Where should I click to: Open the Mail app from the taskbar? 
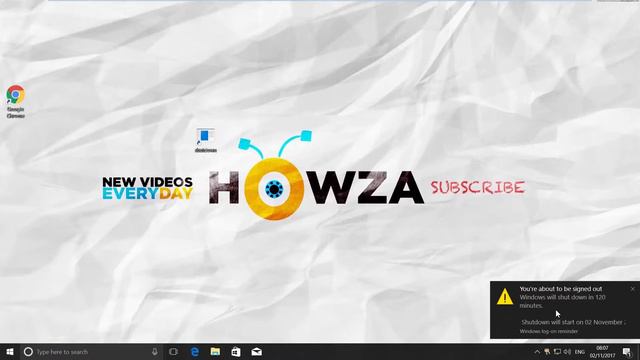tap(256, 352)
